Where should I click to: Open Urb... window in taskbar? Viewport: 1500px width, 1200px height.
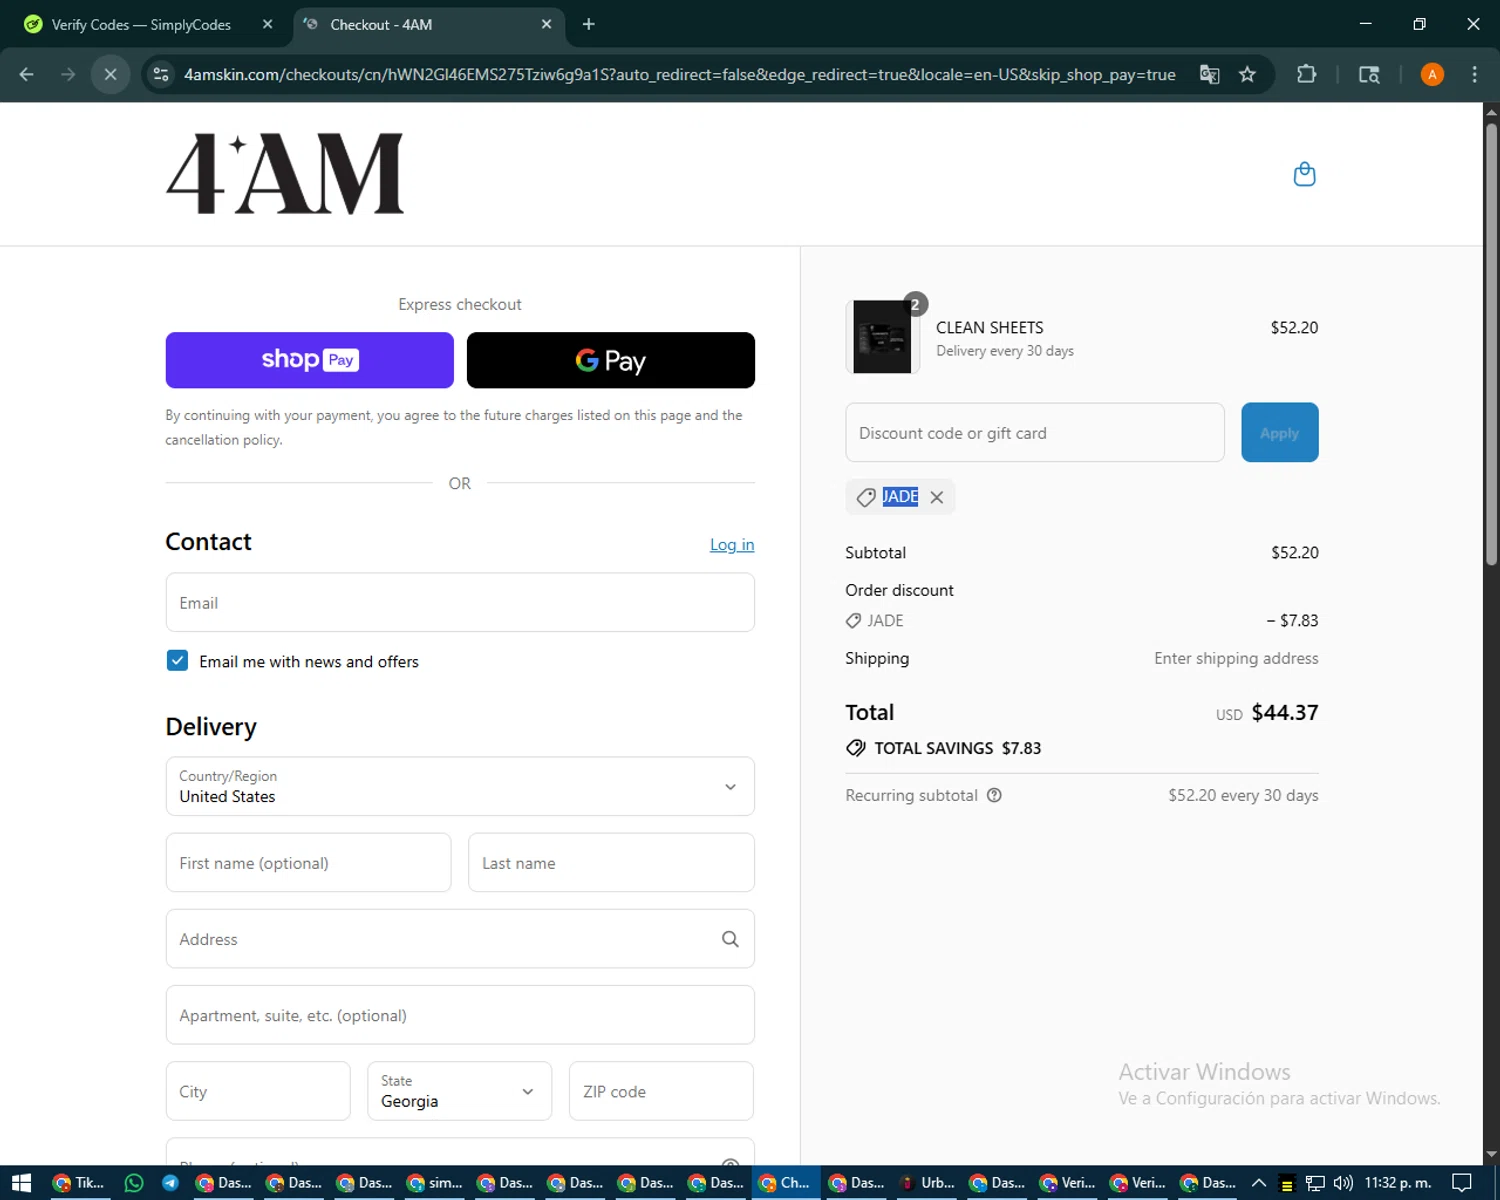tap(926, 1183)
